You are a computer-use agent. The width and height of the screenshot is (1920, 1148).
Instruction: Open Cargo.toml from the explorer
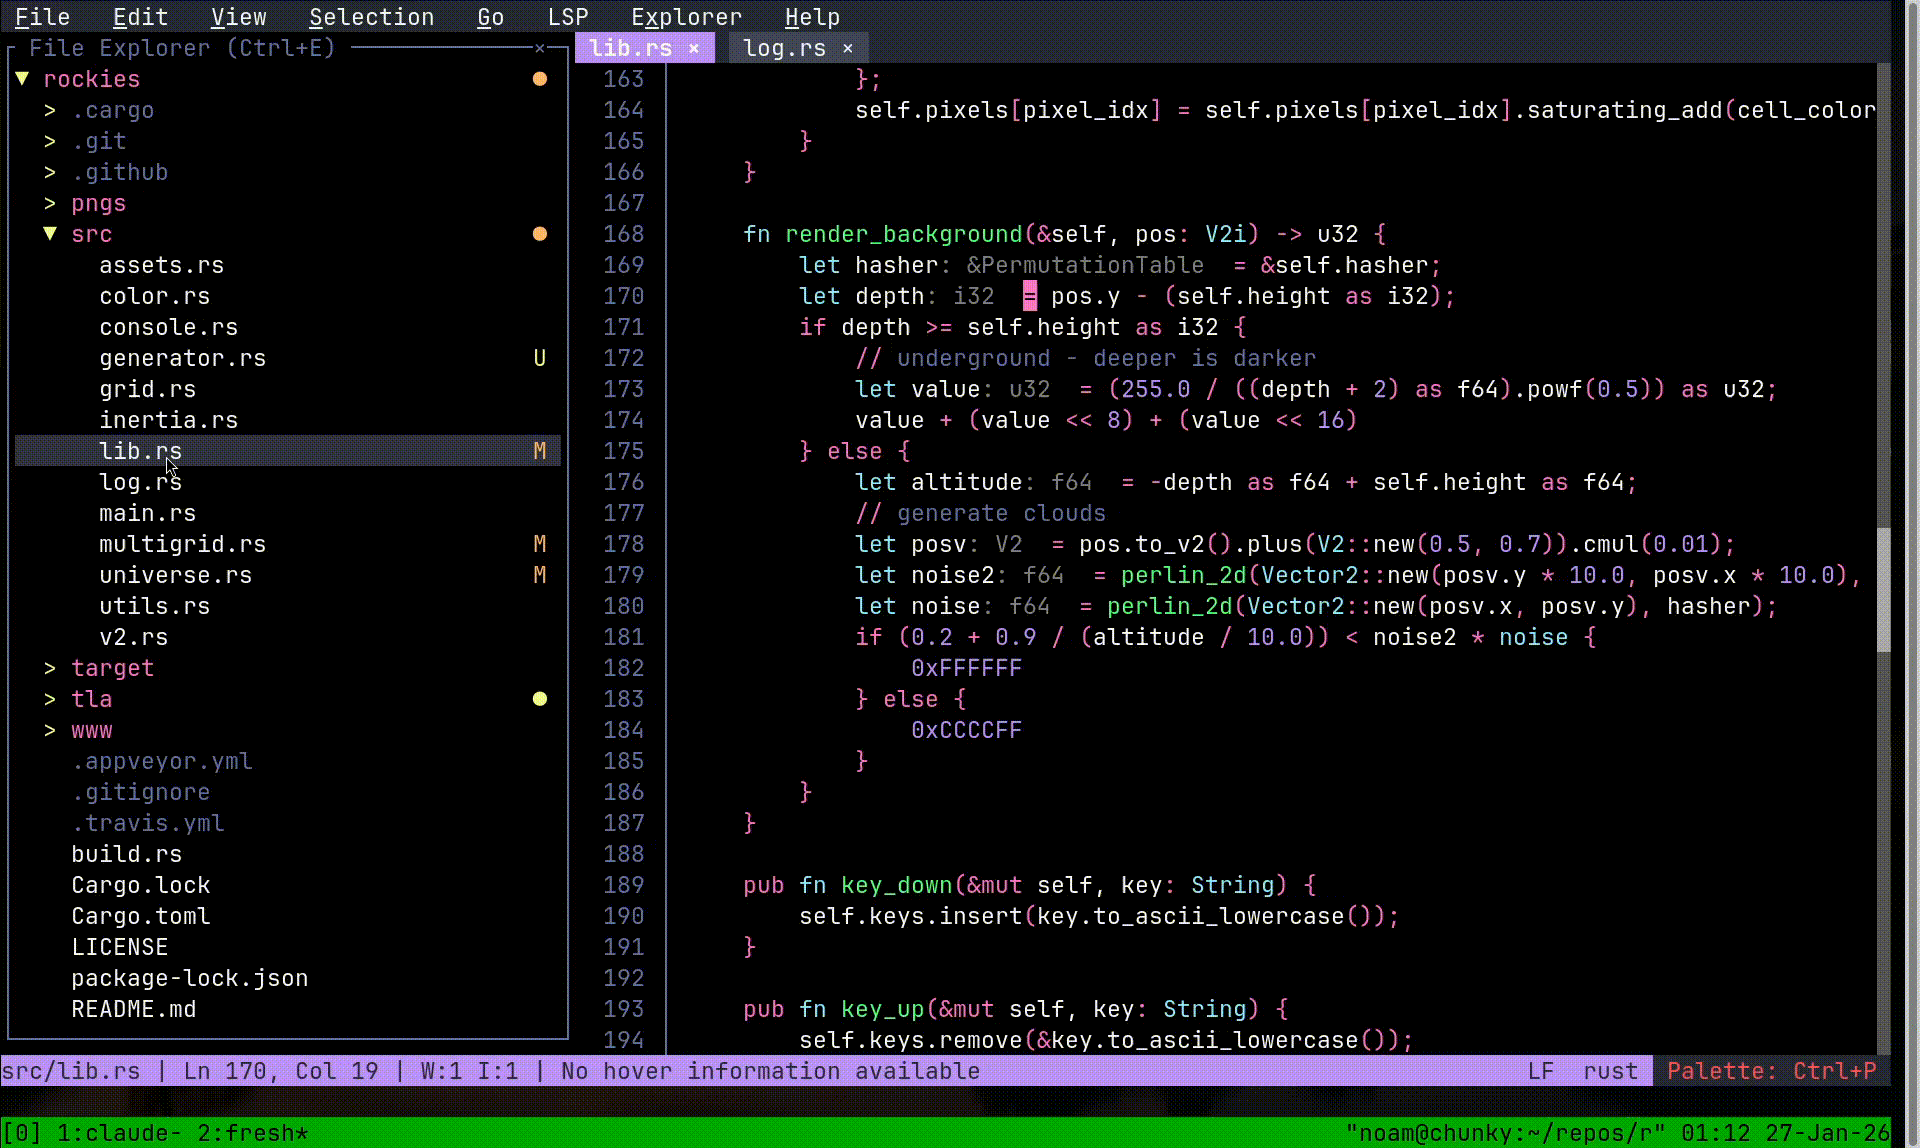pyautogui.click(x=140, y=916)
